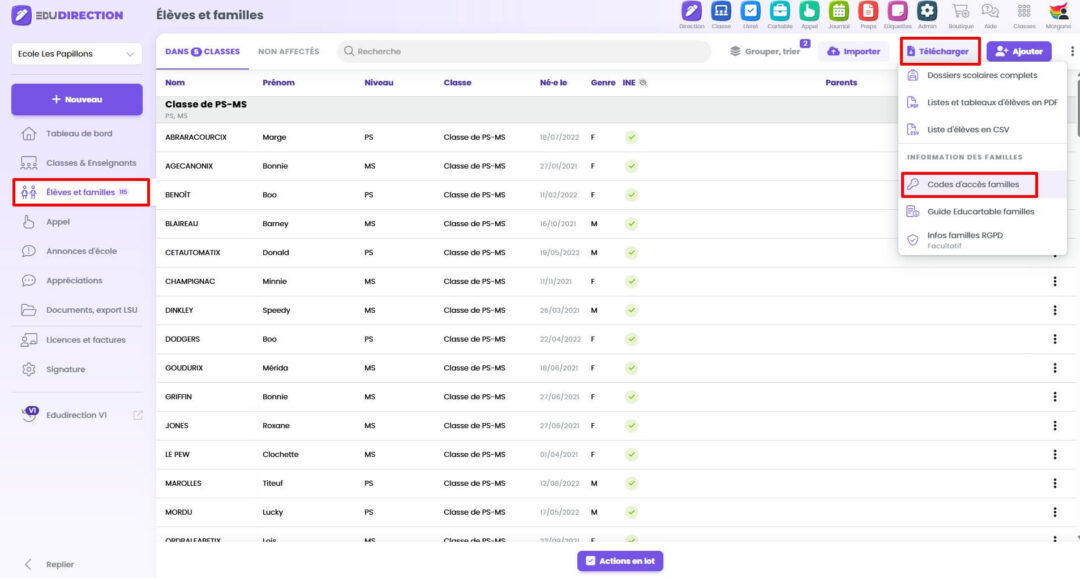Choose Liste d'élèves en CSV

982,130
